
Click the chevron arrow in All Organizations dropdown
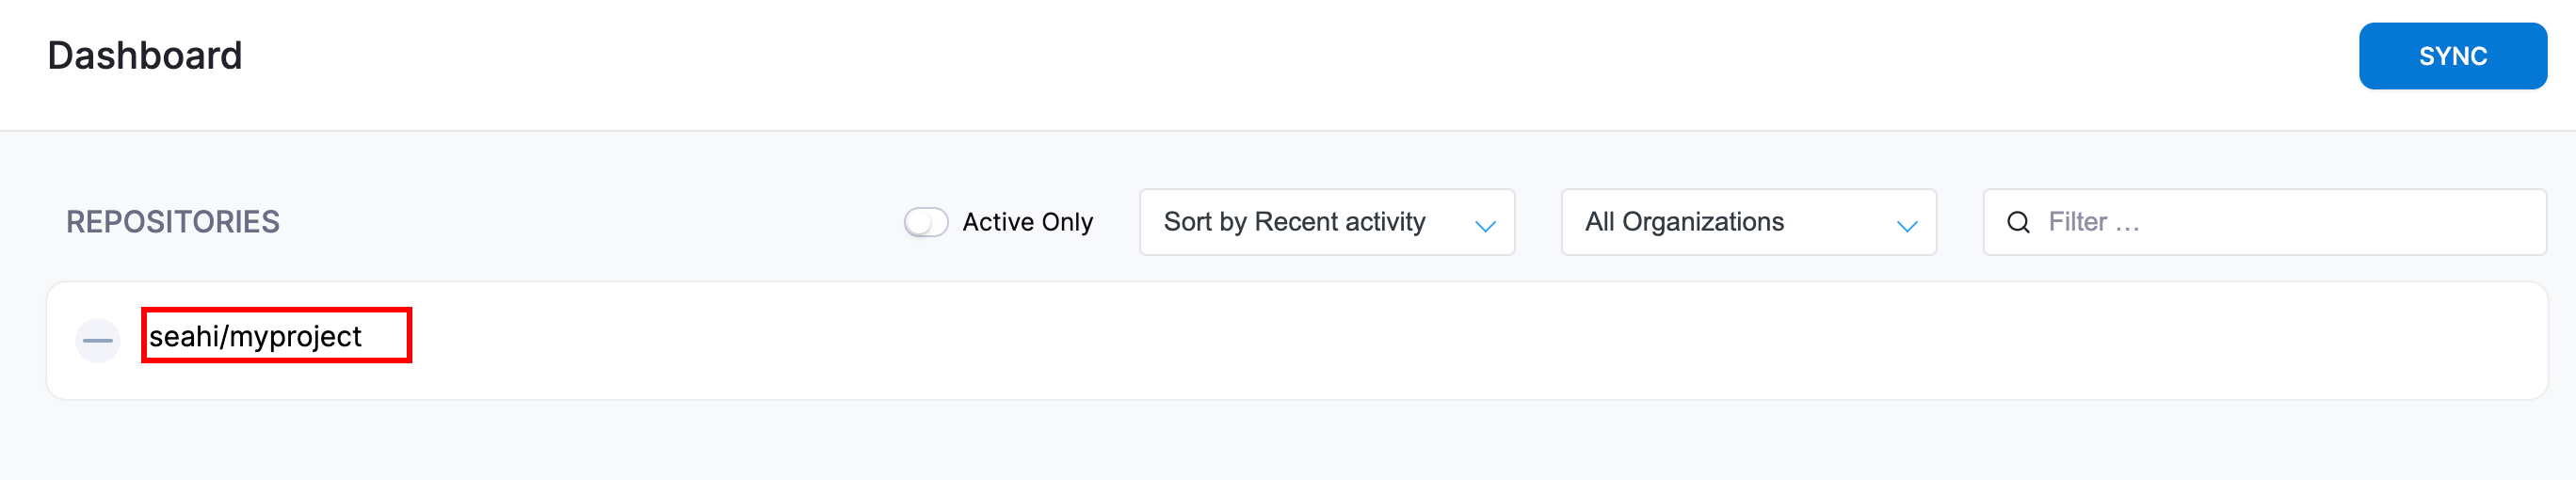point(1907,226)
